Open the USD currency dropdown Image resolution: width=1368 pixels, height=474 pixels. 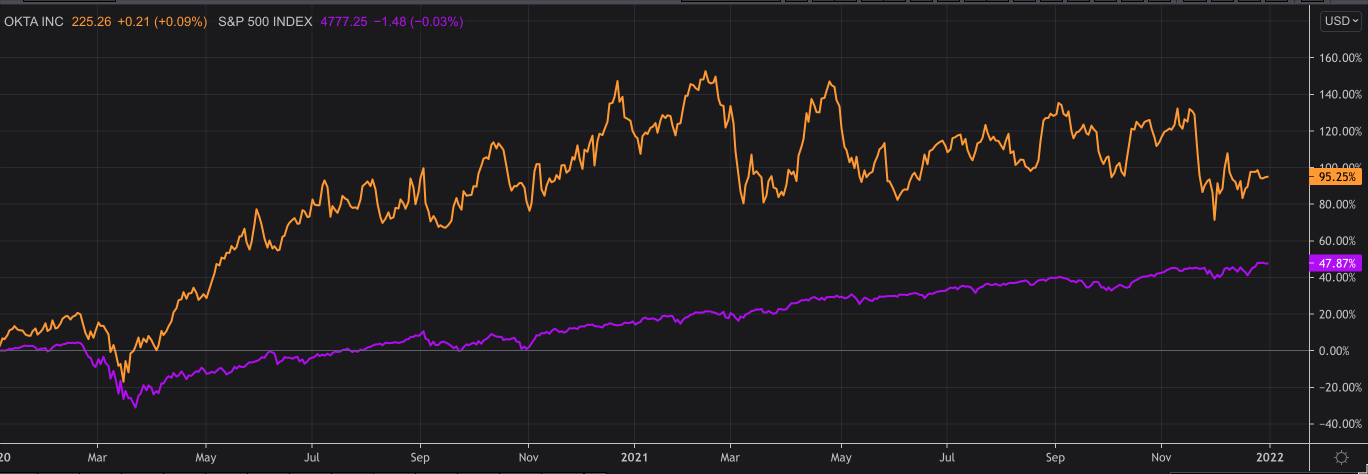point(1339,21)
